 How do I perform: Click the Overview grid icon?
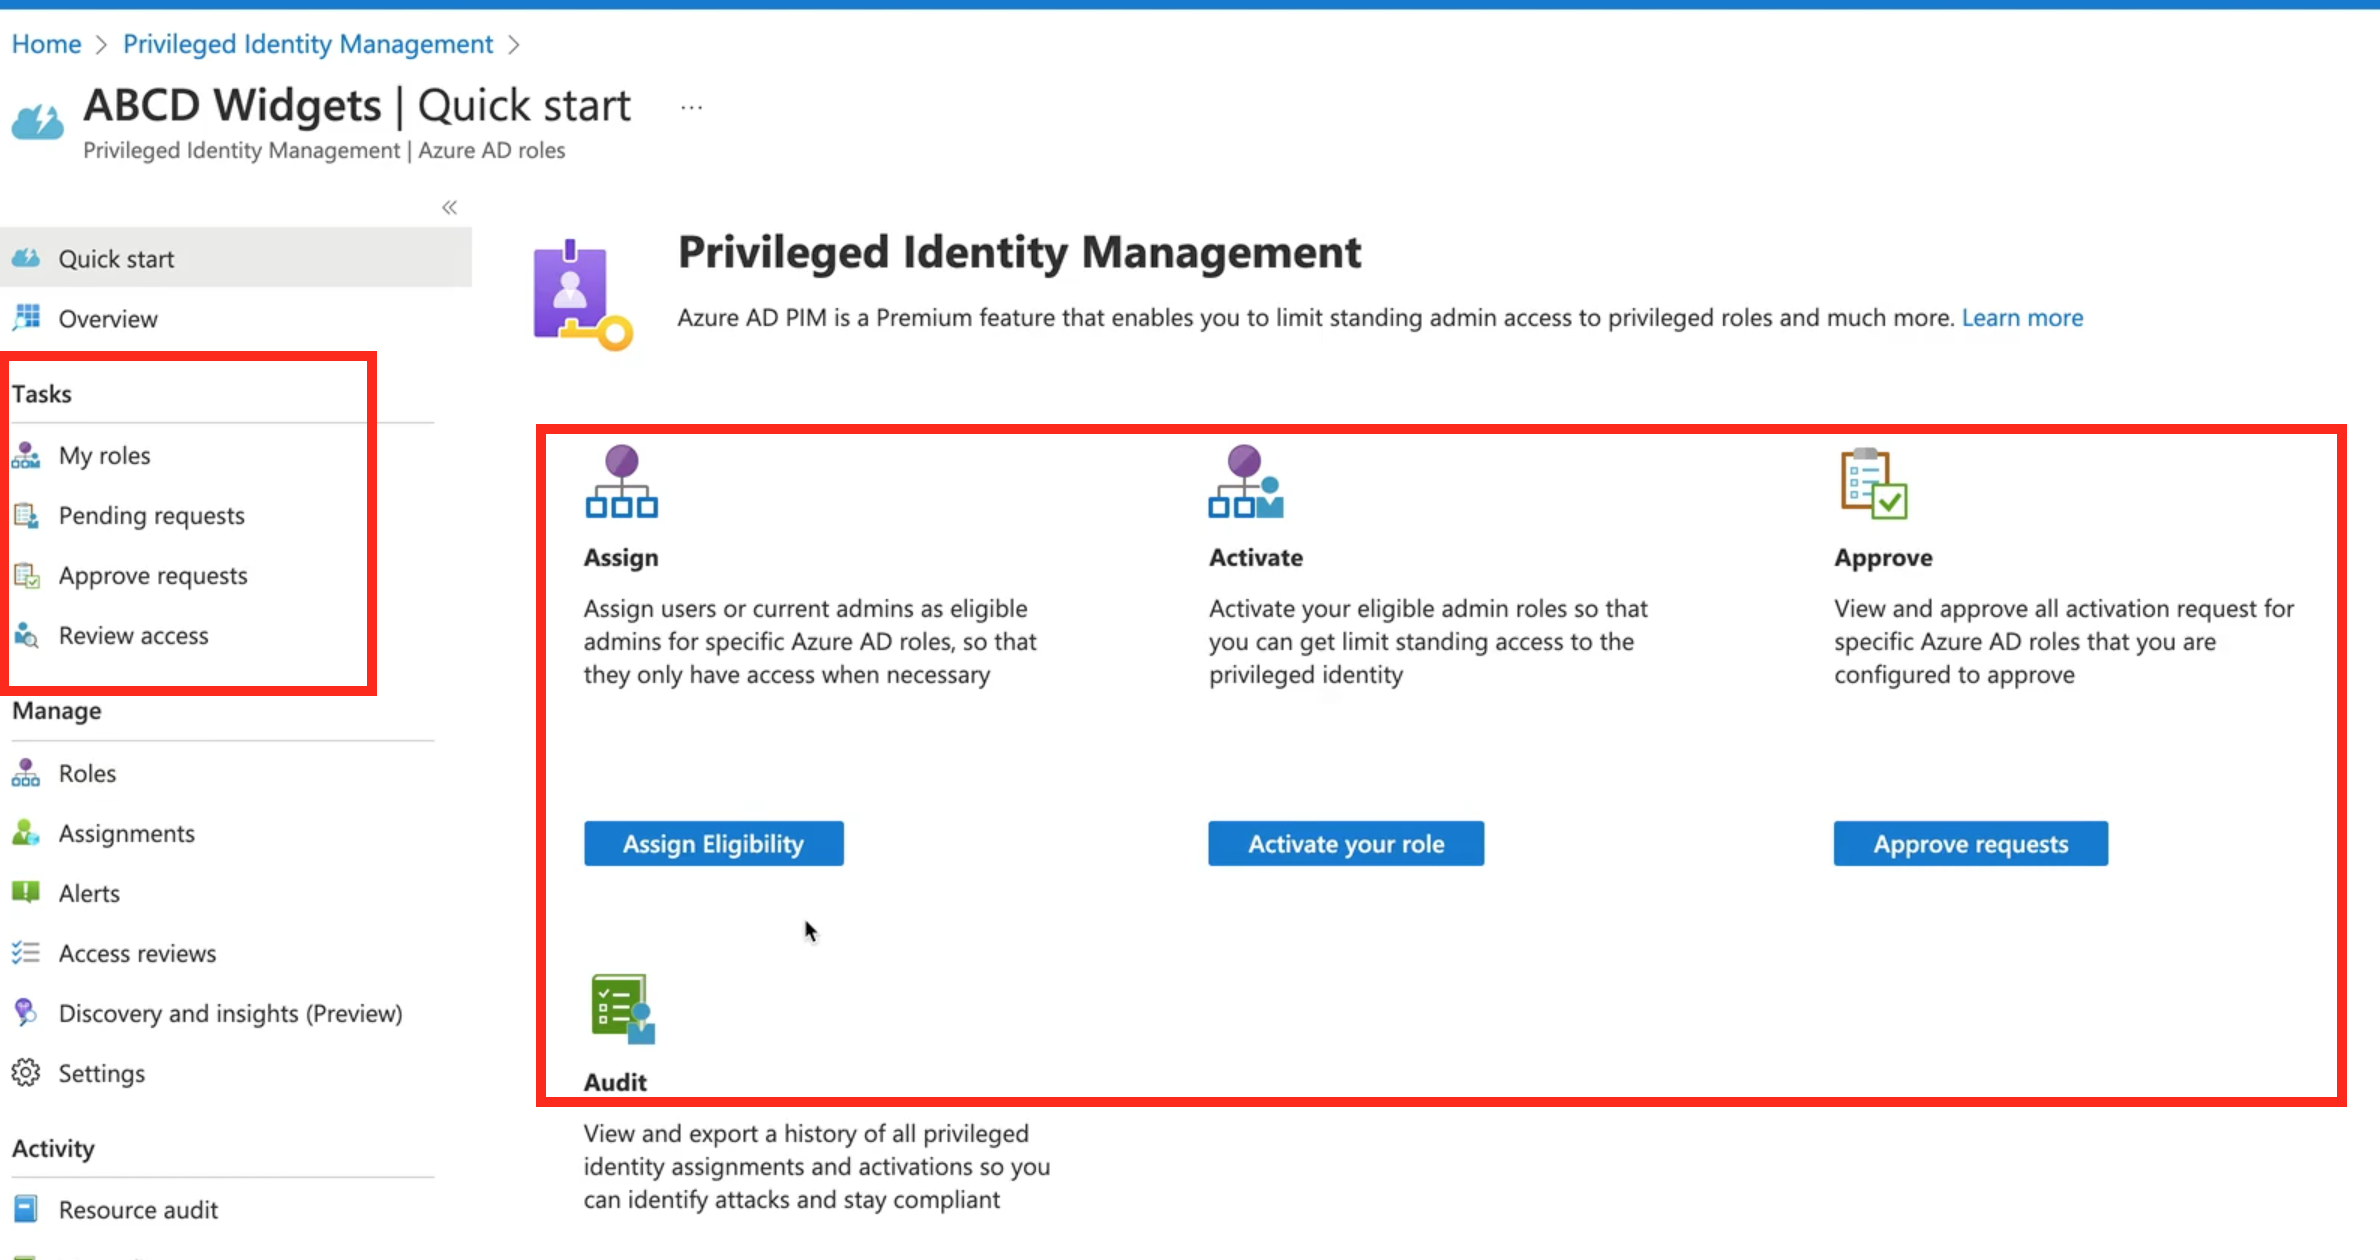point(26,318)
